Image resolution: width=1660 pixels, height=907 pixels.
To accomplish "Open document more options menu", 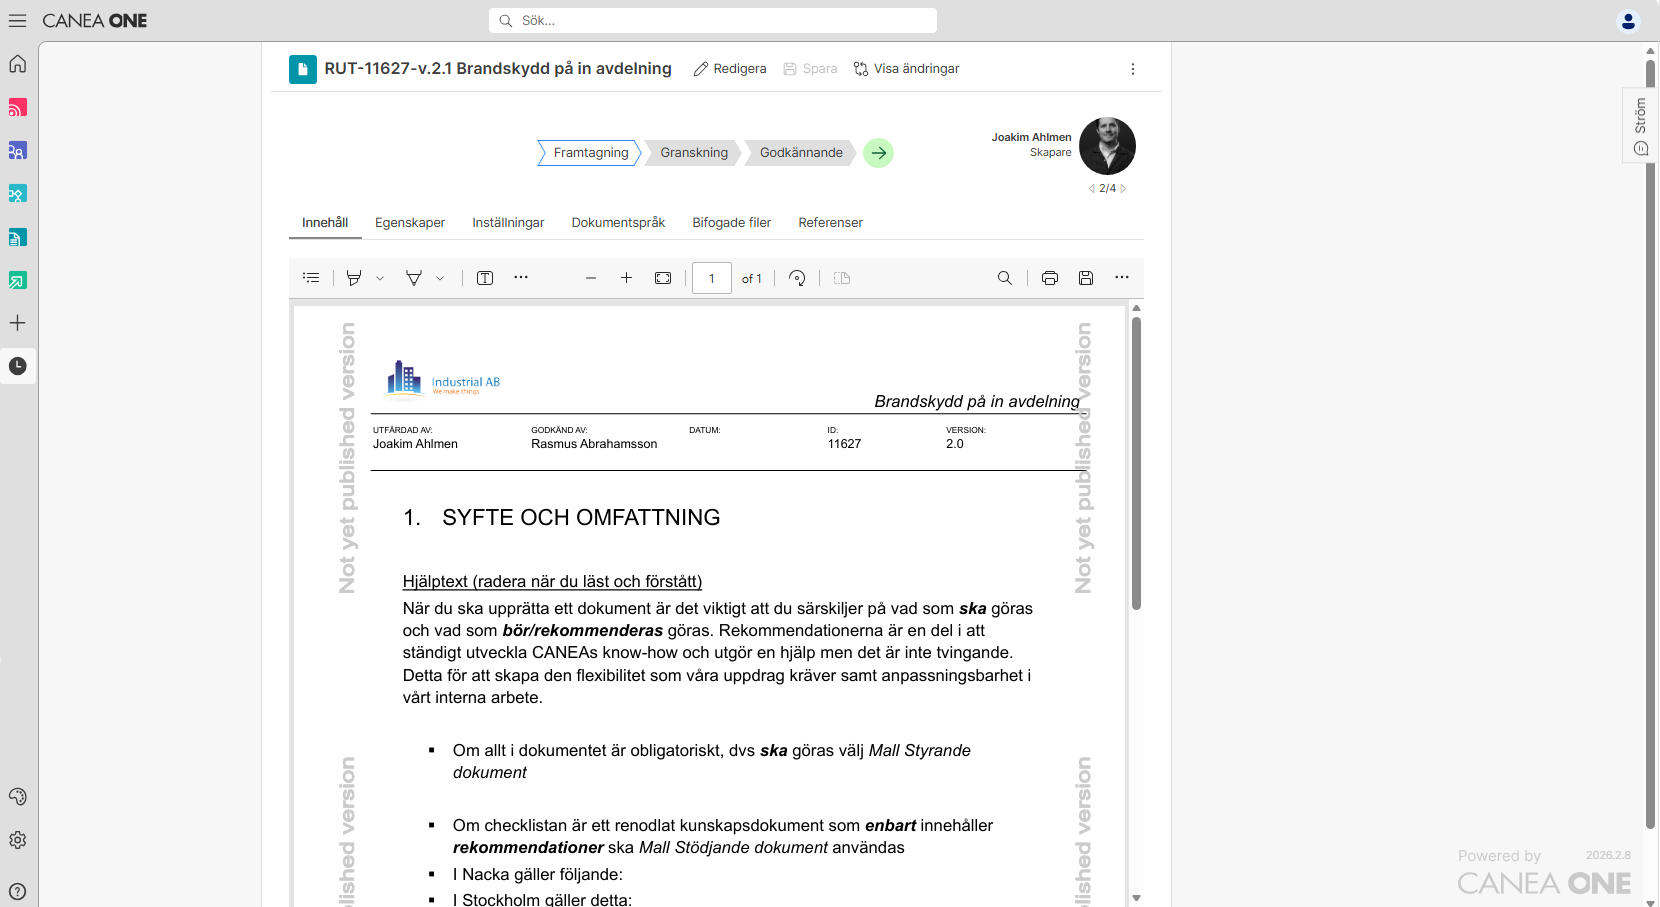I will 1132,69.
